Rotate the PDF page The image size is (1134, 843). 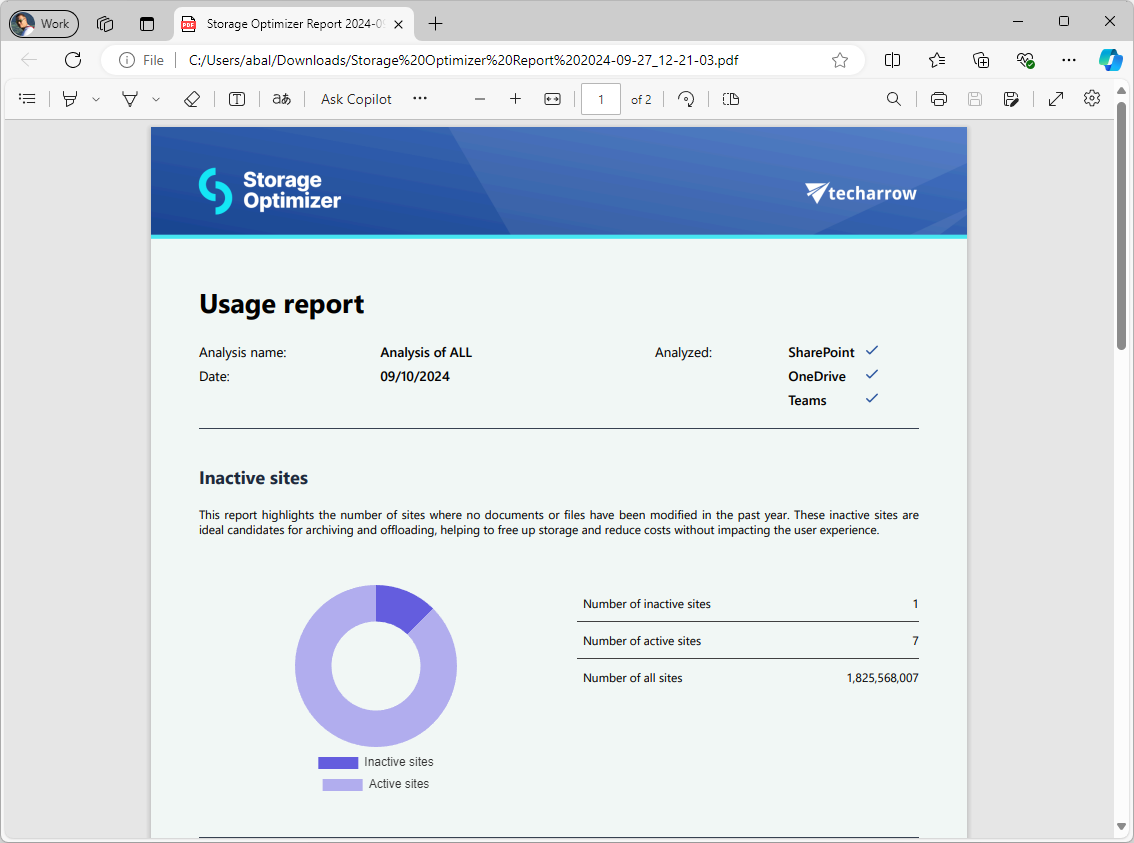pos(686,98)
